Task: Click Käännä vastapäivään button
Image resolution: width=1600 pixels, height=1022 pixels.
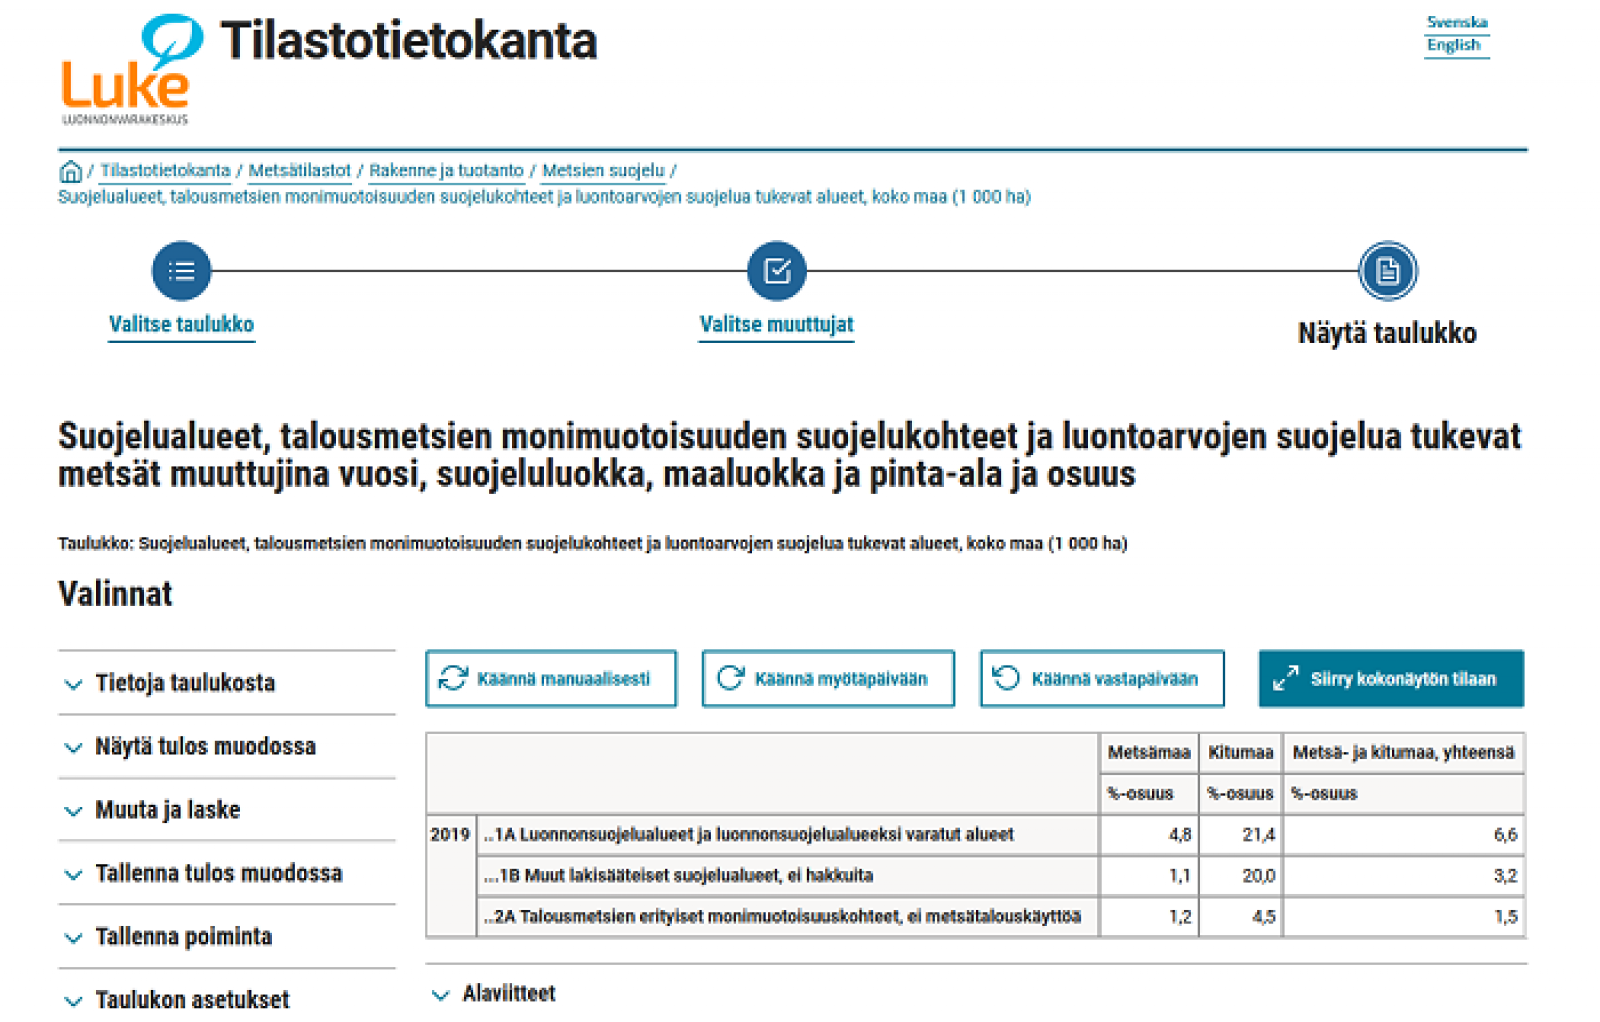Action: (1102, 679)
